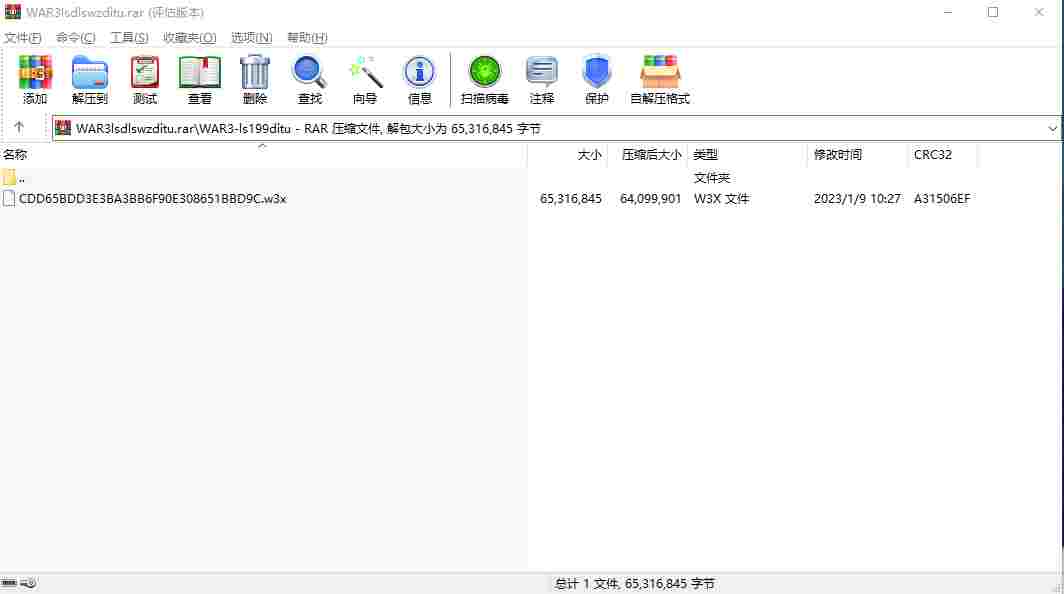Click the CRC value A31506EF
1064x594 pixels.
tap(942, 198)
